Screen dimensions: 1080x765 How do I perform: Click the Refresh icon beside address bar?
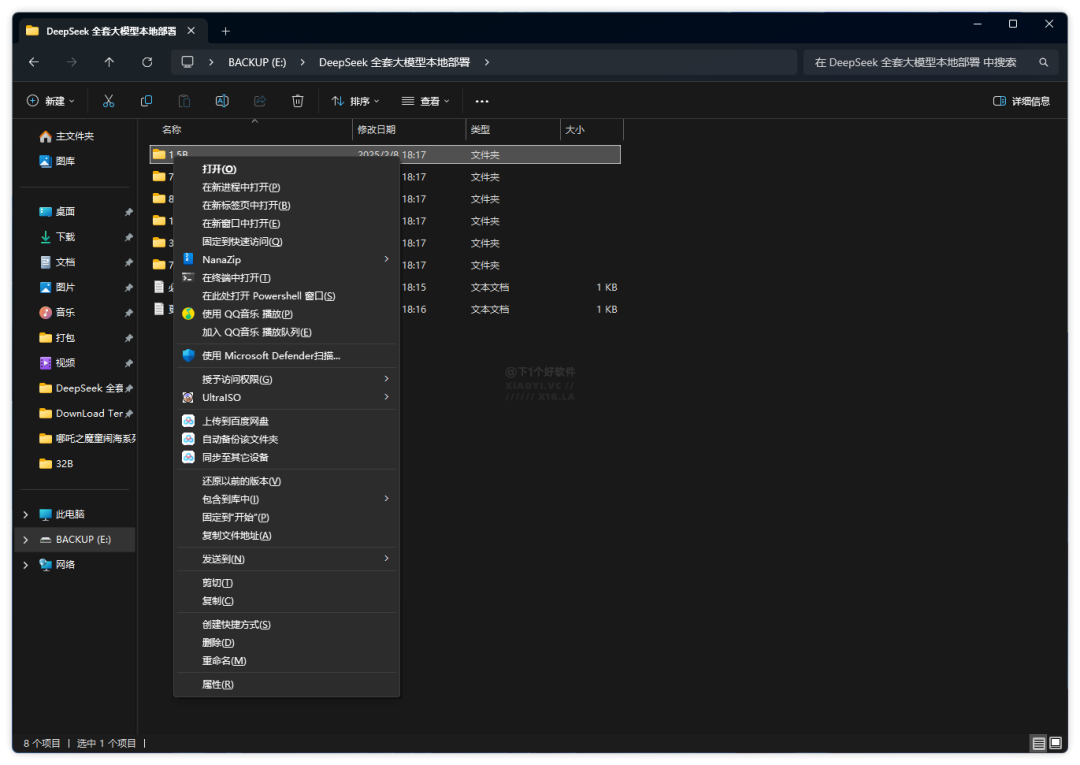tap(147, 62)
